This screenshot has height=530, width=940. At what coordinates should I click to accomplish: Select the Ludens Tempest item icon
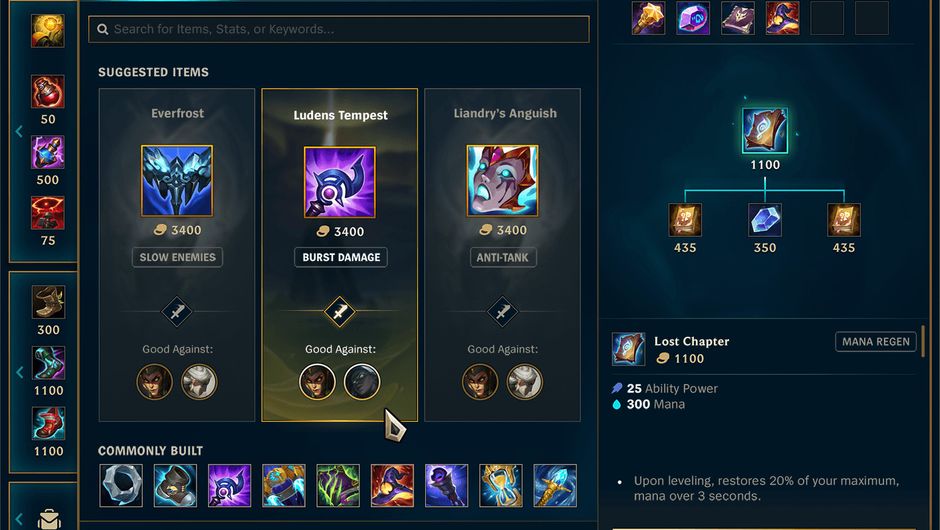[340, 182]
